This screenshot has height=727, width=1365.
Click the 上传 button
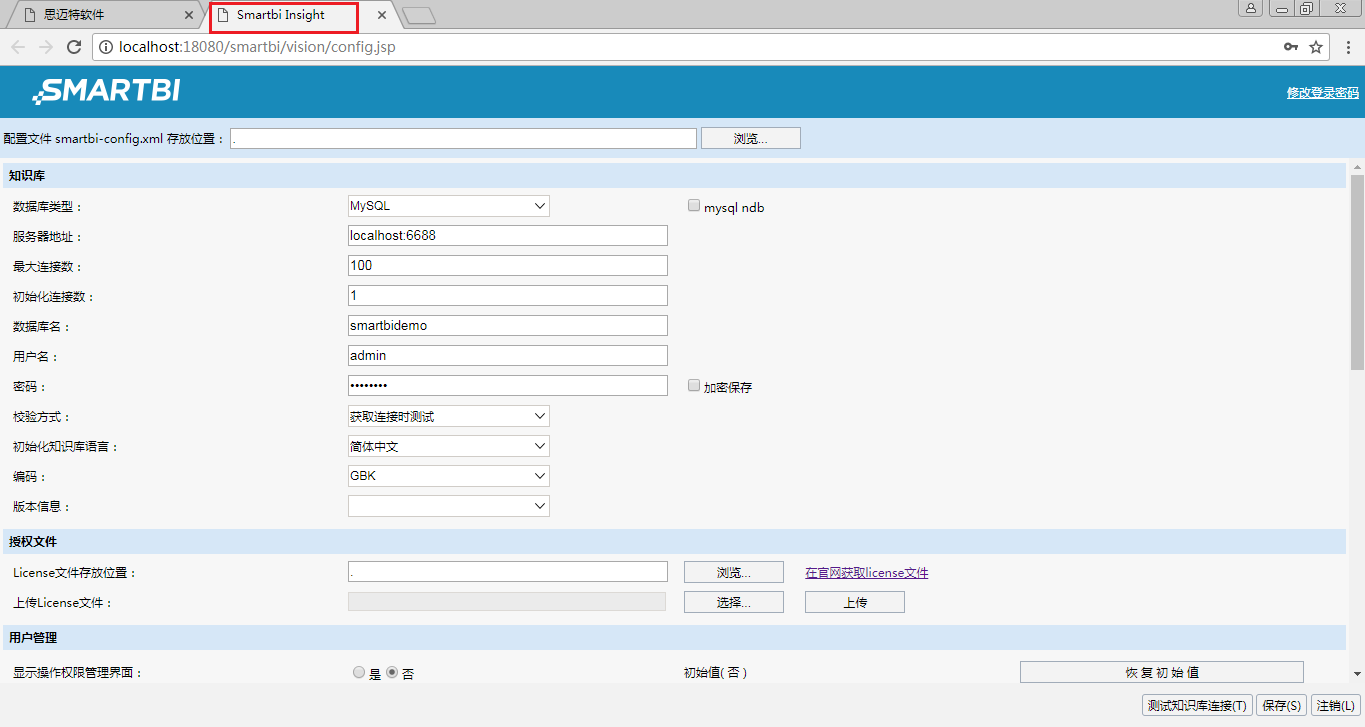(855, 602)
